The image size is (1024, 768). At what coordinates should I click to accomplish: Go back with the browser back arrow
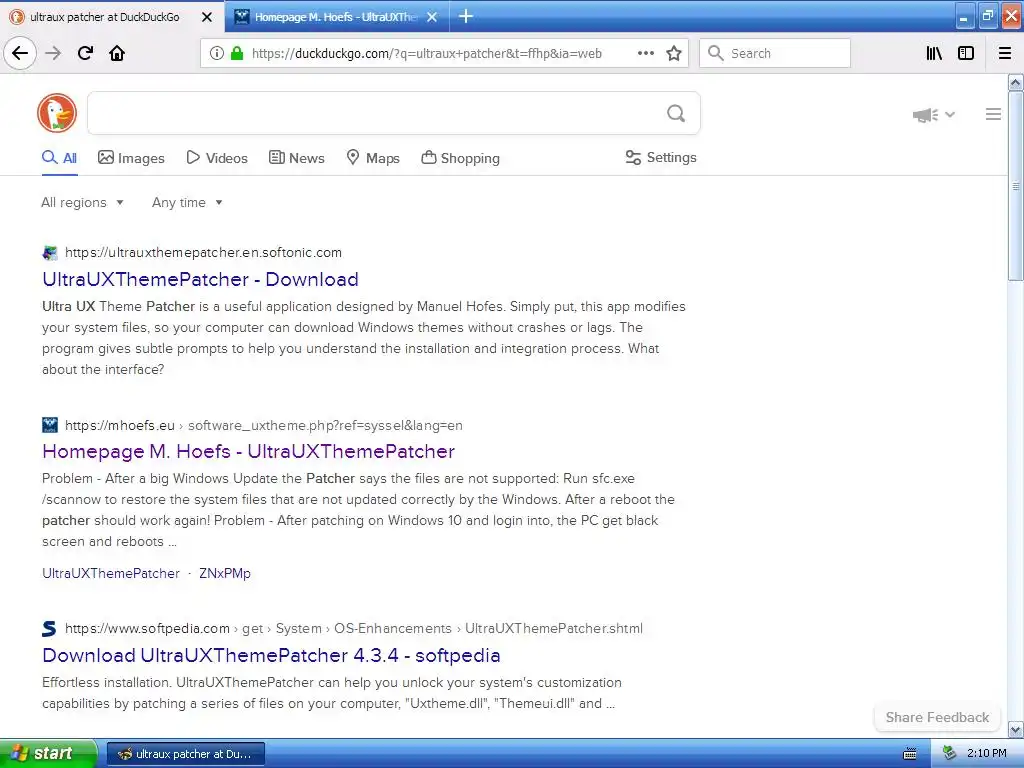click(x=20, y=53)
